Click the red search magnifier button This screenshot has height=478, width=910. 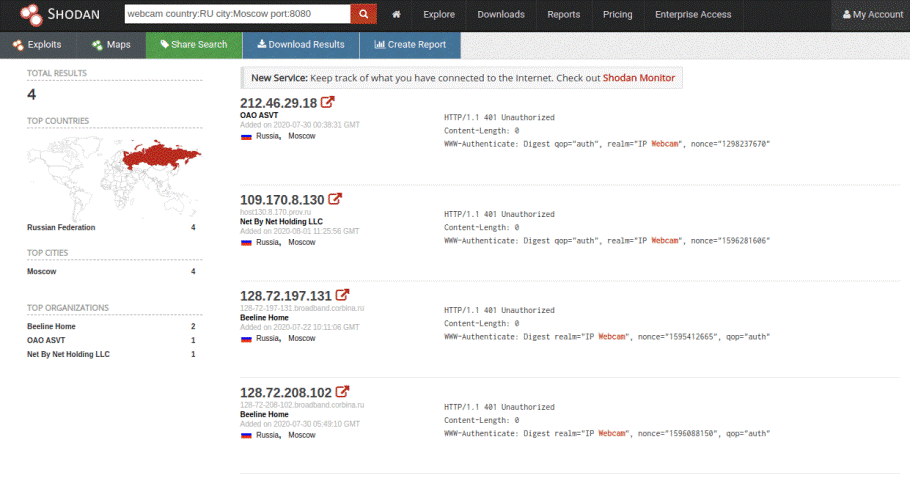click(x=363, y=14)
